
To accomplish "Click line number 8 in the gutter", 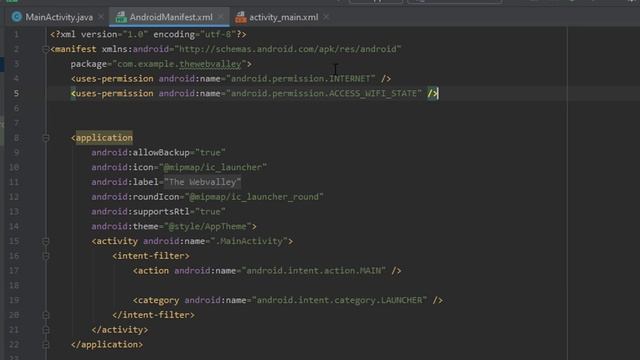I will pyautogui.click(x=16, y=138).
